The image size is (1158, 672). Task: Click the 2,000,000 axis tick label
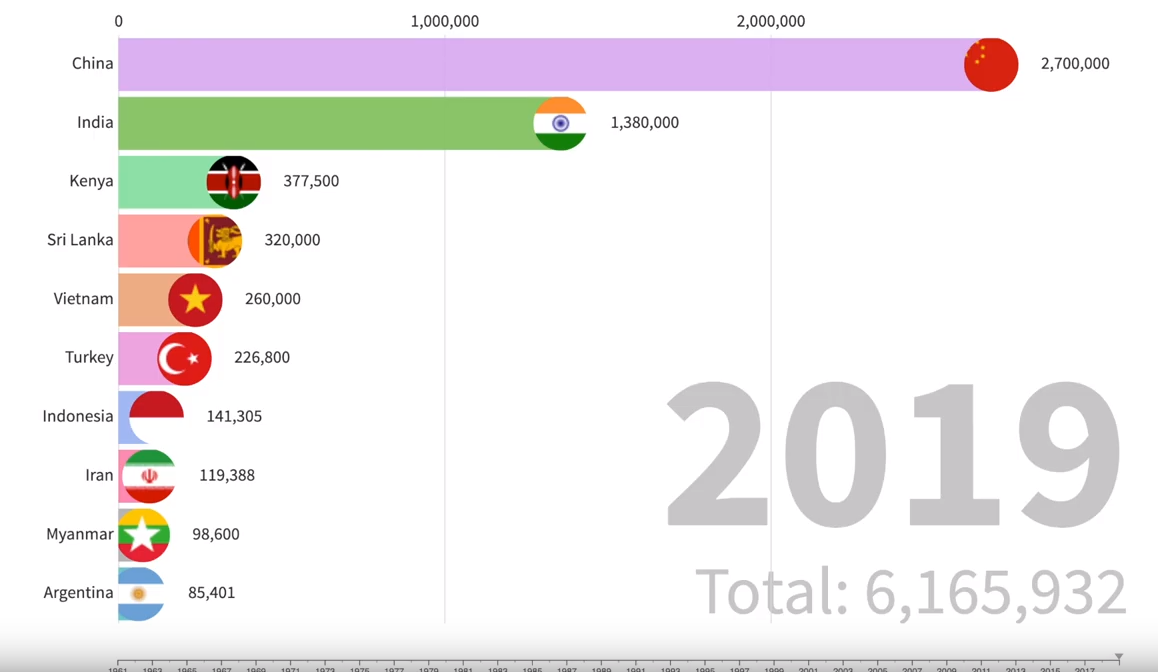[770, 21]
